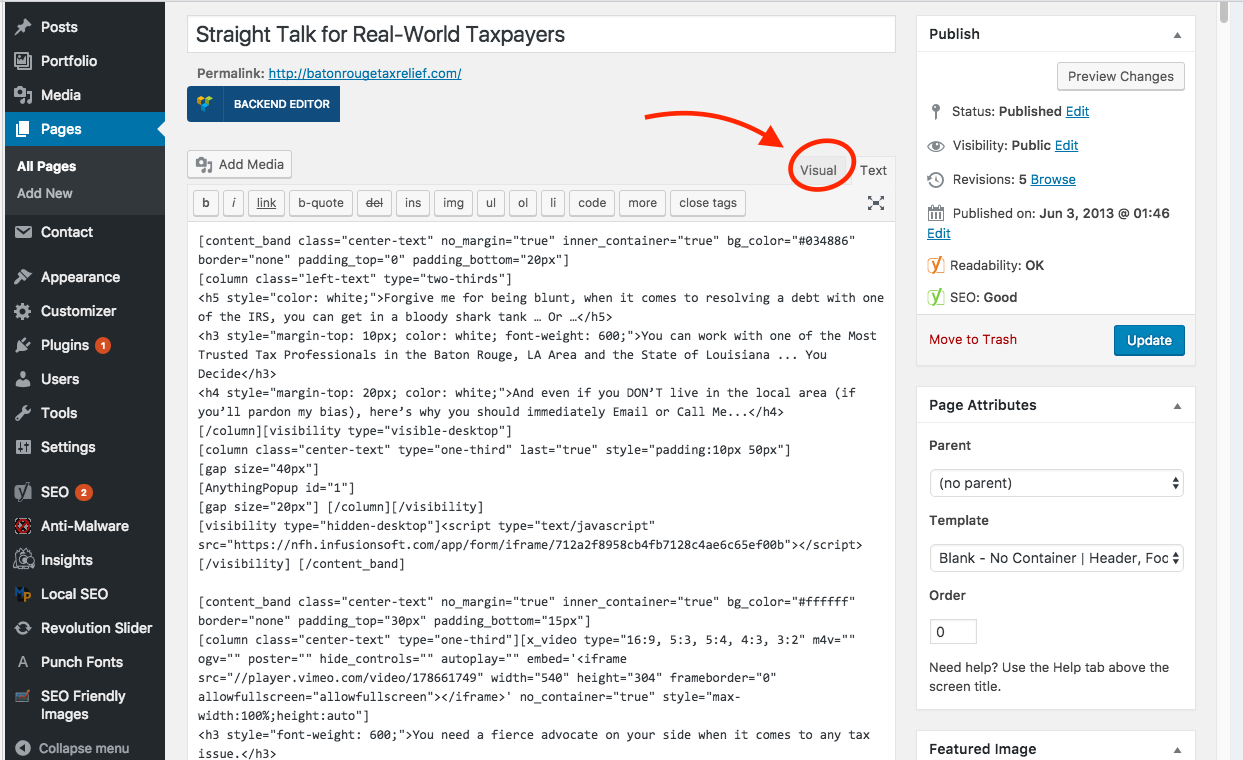1243x760 pixels.
Task: Click the page title input field
Action: click(x=541, y=34)
